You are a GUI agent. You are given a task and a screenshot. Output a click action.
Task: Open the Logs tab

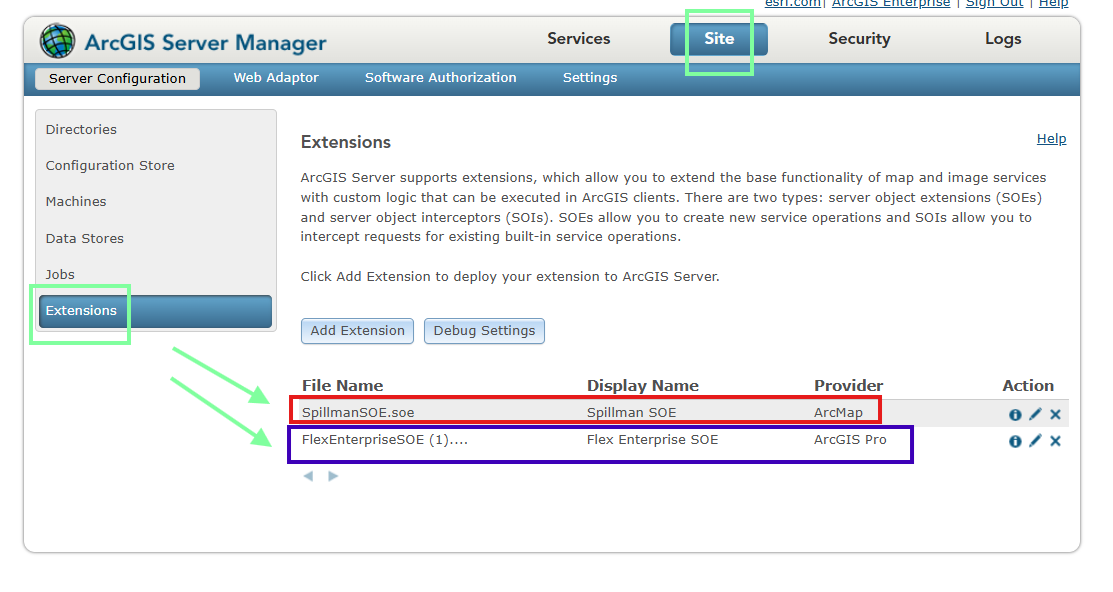tap(1002, 39)
